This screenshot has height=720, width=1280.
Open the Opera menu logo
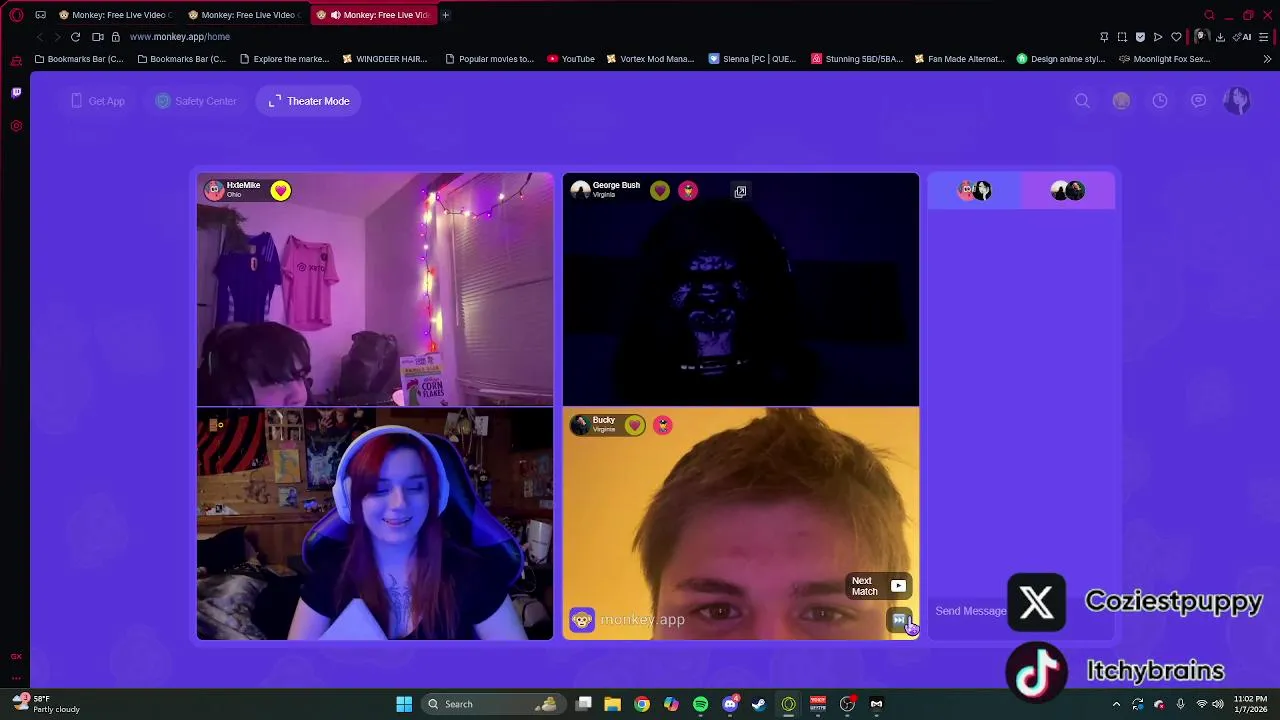(x=16, y=15)
